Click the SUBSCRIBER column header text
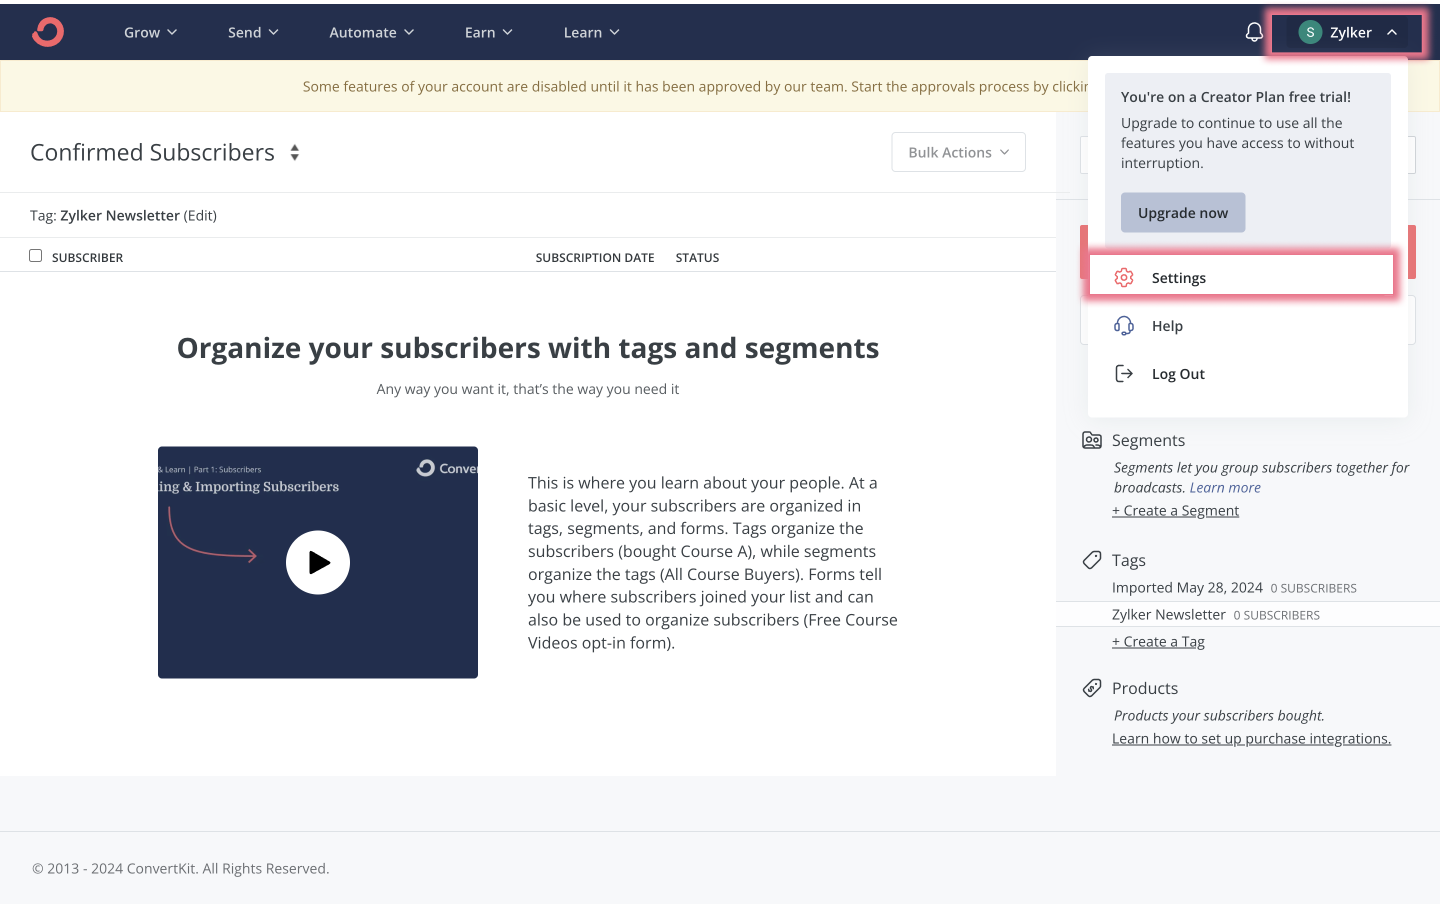1440x904 pixels. point(87,258)
